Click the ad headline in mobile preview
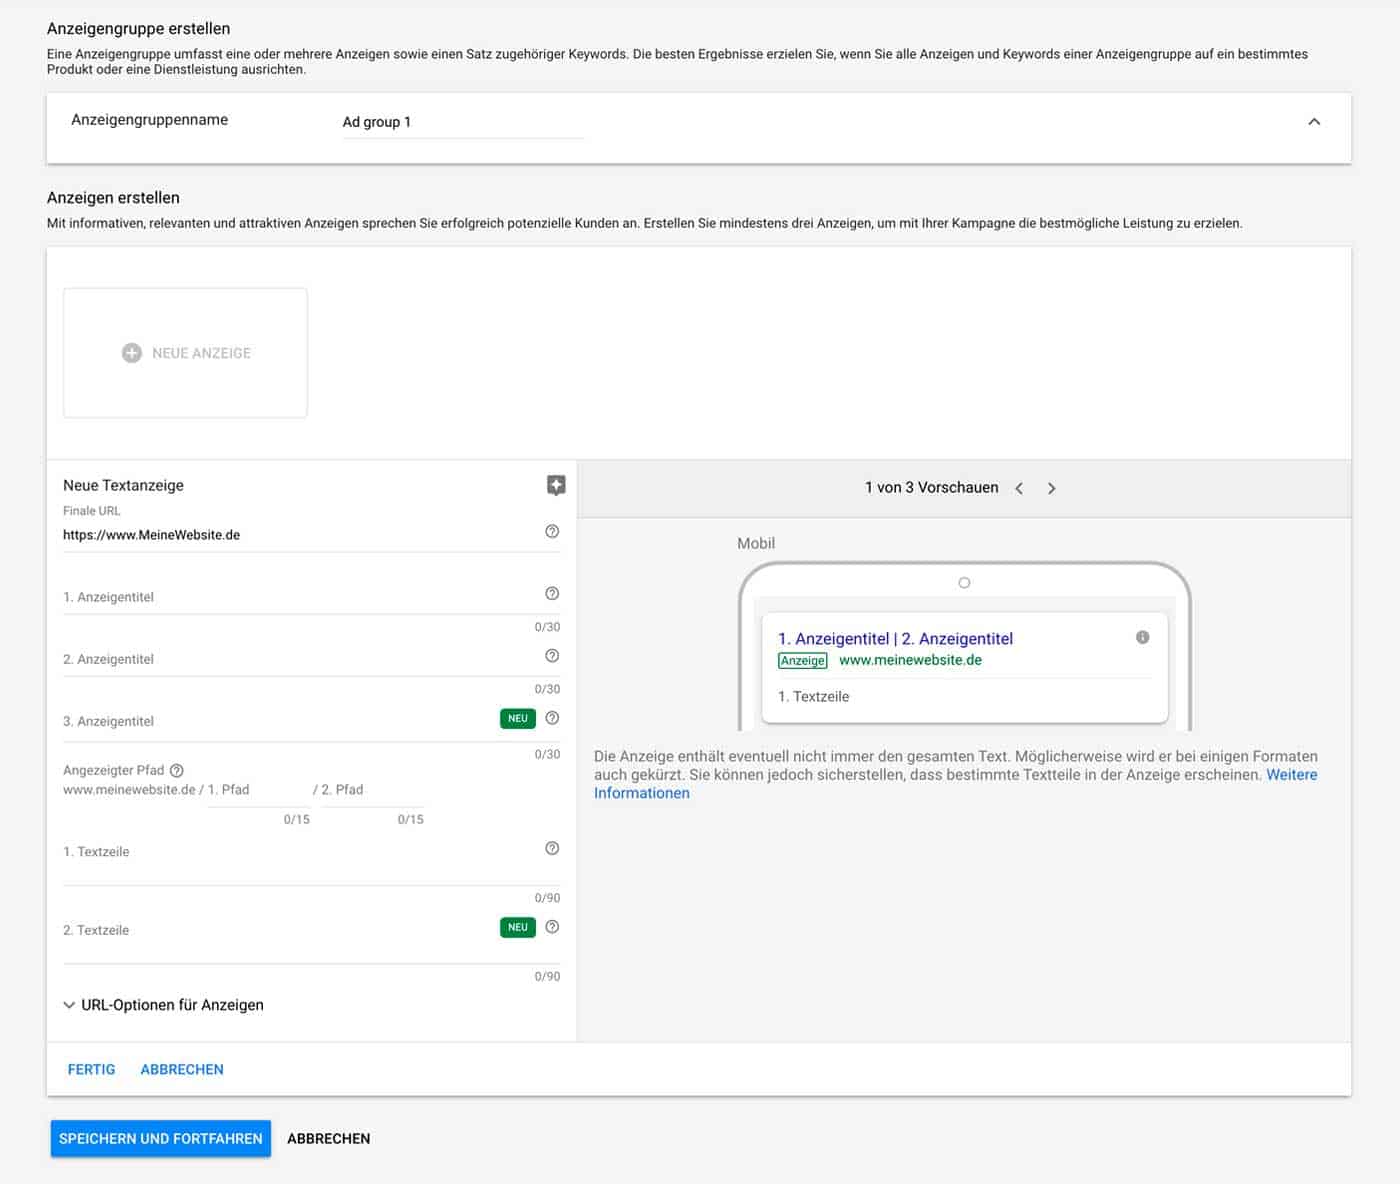1400x1184 pixels. tap(895, 638)
